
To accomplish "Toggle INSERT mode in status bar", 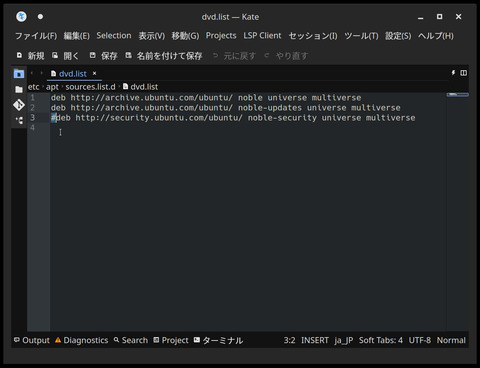I will 315,340.
